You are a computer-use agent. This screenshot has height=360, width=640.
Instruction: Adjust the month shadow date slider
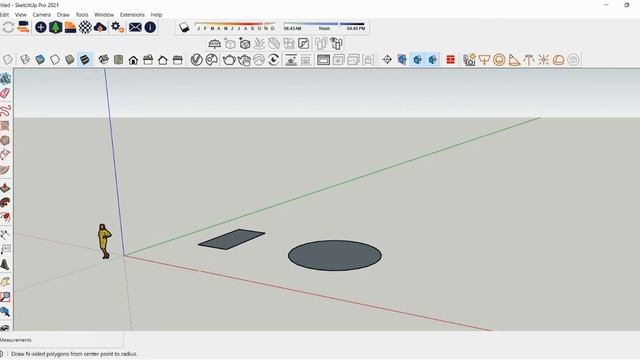[235, 27]
